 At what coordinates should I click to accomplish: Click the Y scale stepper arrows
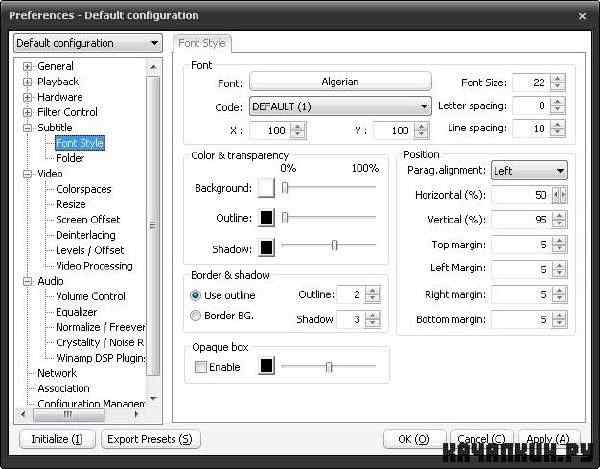click(x=421, y=130)
